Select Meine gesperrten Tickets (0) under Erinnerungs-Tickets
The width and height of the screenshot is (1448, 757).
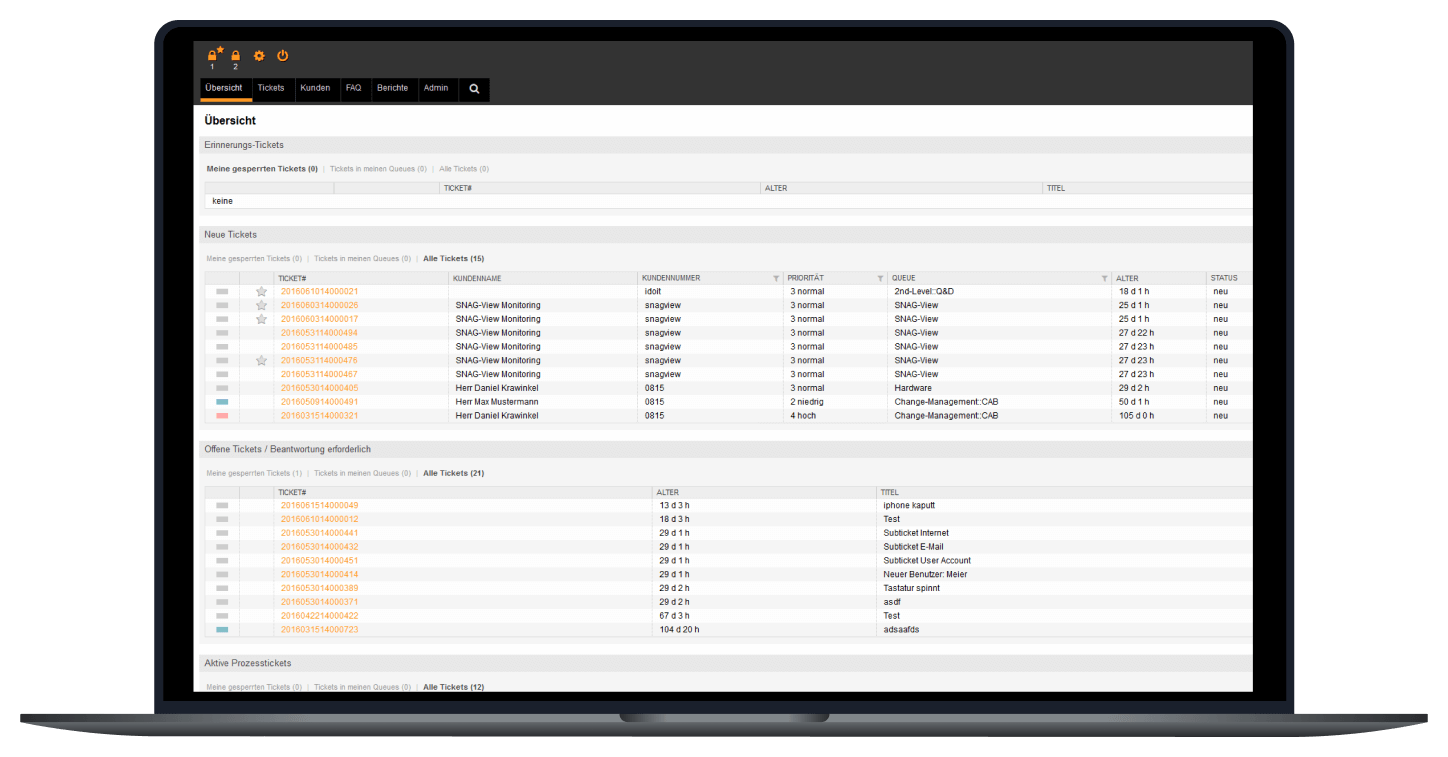tap(262, 169)
